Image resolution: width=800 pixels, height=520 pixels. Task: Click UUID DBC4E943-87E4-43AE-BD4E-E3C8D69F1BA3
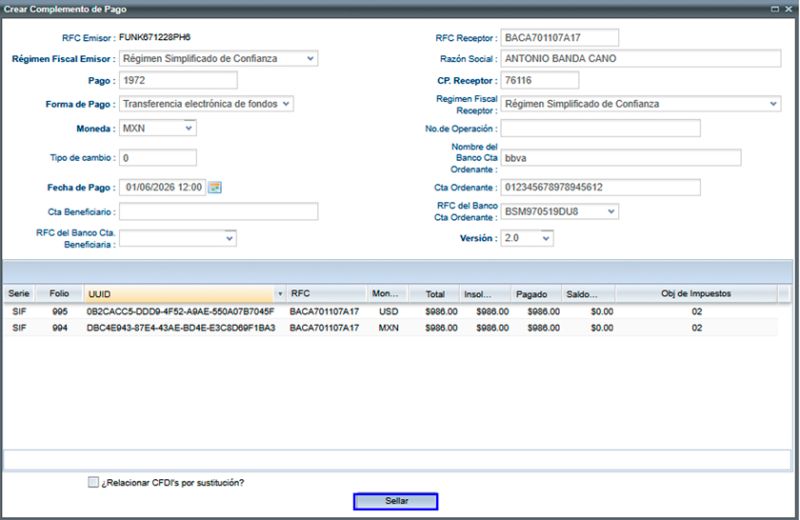point(181,328)
